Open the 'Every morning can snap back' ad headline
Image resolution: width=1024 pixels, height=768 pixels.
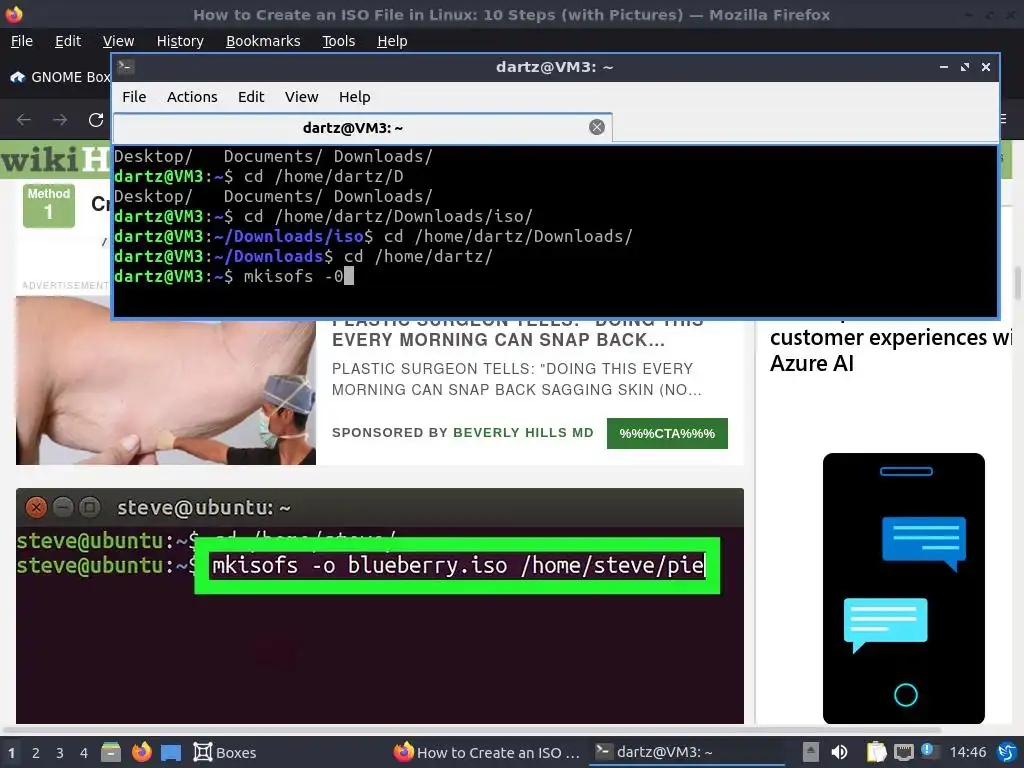[498, 340]
